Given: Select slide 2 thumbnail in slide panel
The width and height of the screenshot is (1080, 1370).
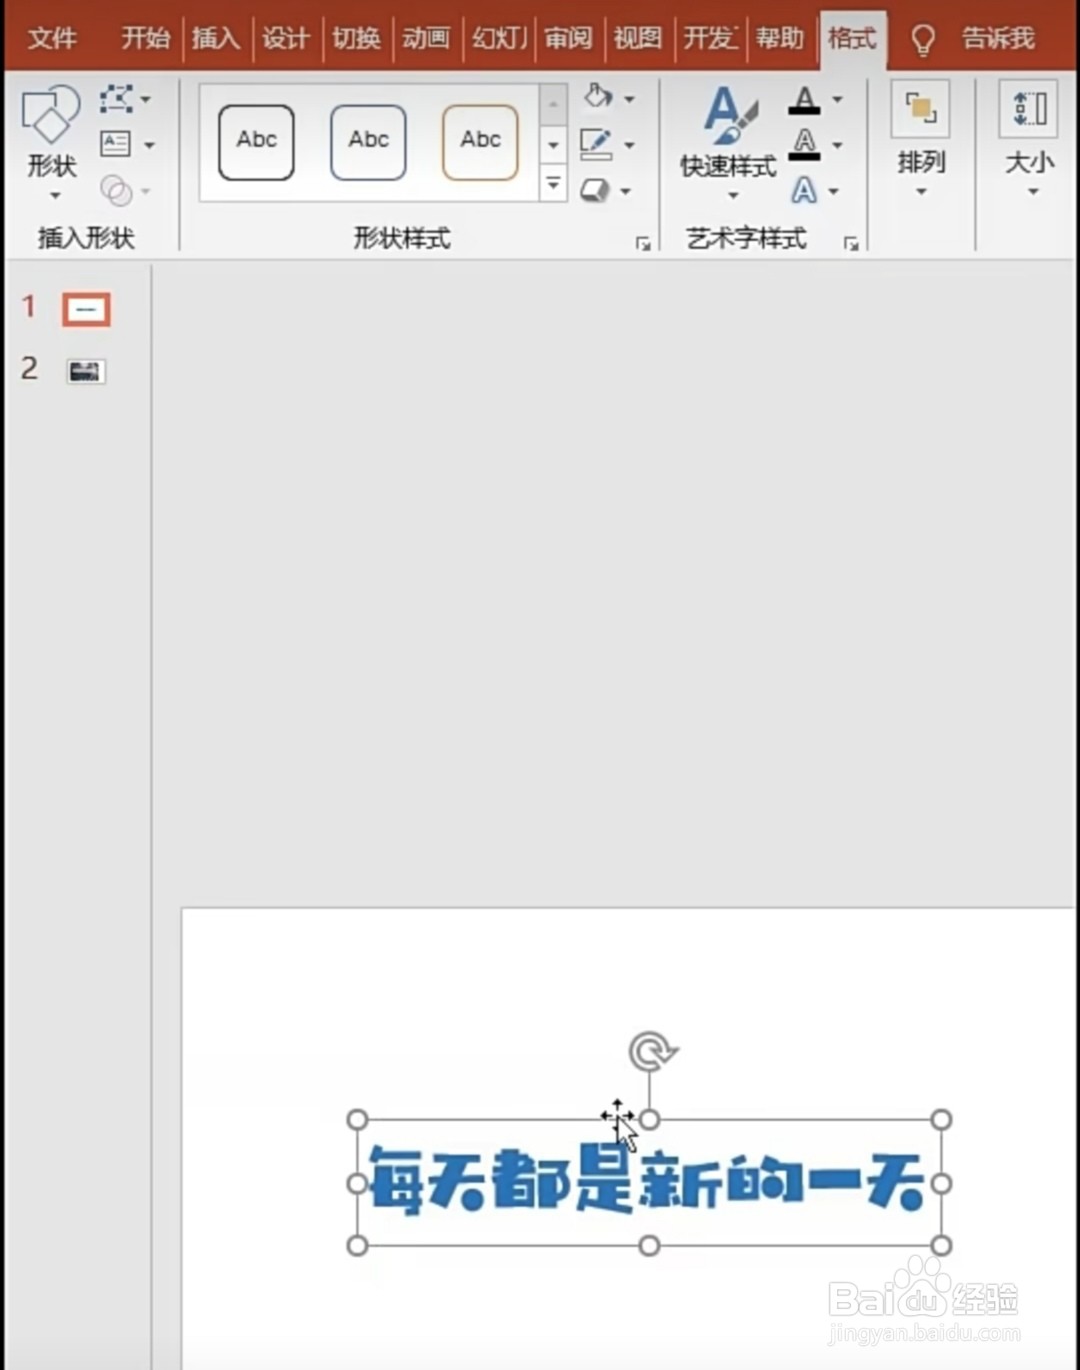Looking at the screenshot, I should click(x=85, y=370).
